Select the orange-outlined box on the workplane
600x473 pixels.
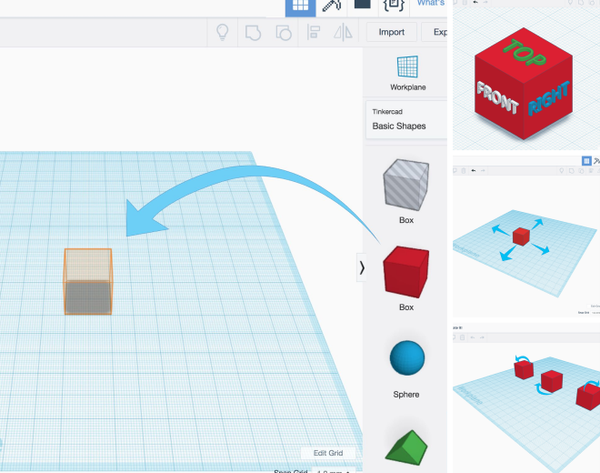pos(88,282)
